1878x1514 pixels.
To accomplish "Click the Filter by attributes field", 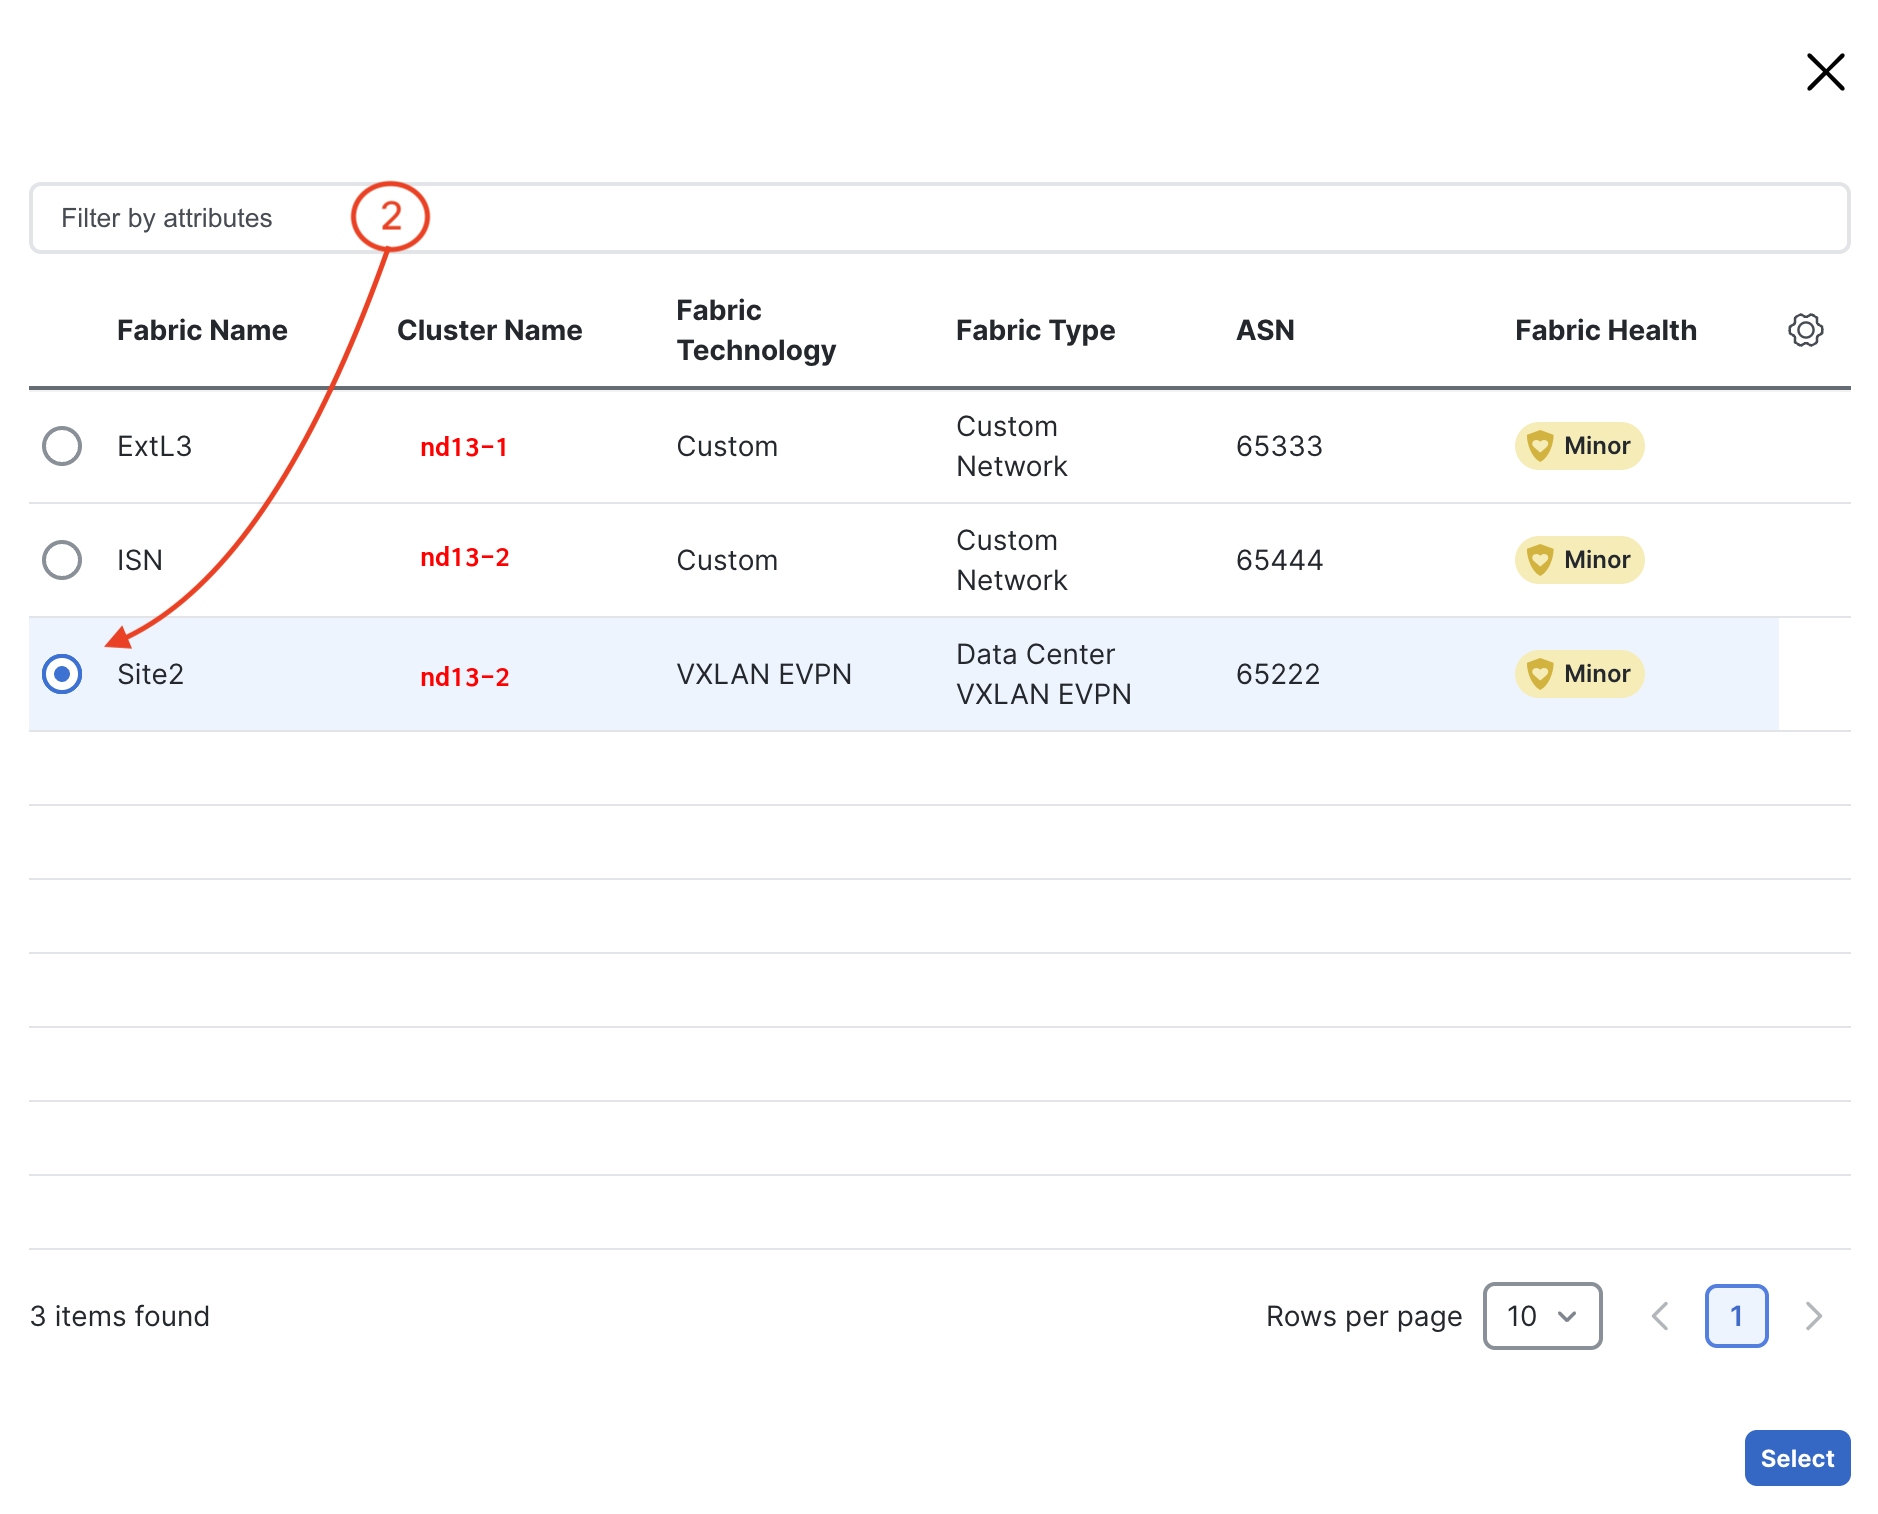I will coord(938,218).
